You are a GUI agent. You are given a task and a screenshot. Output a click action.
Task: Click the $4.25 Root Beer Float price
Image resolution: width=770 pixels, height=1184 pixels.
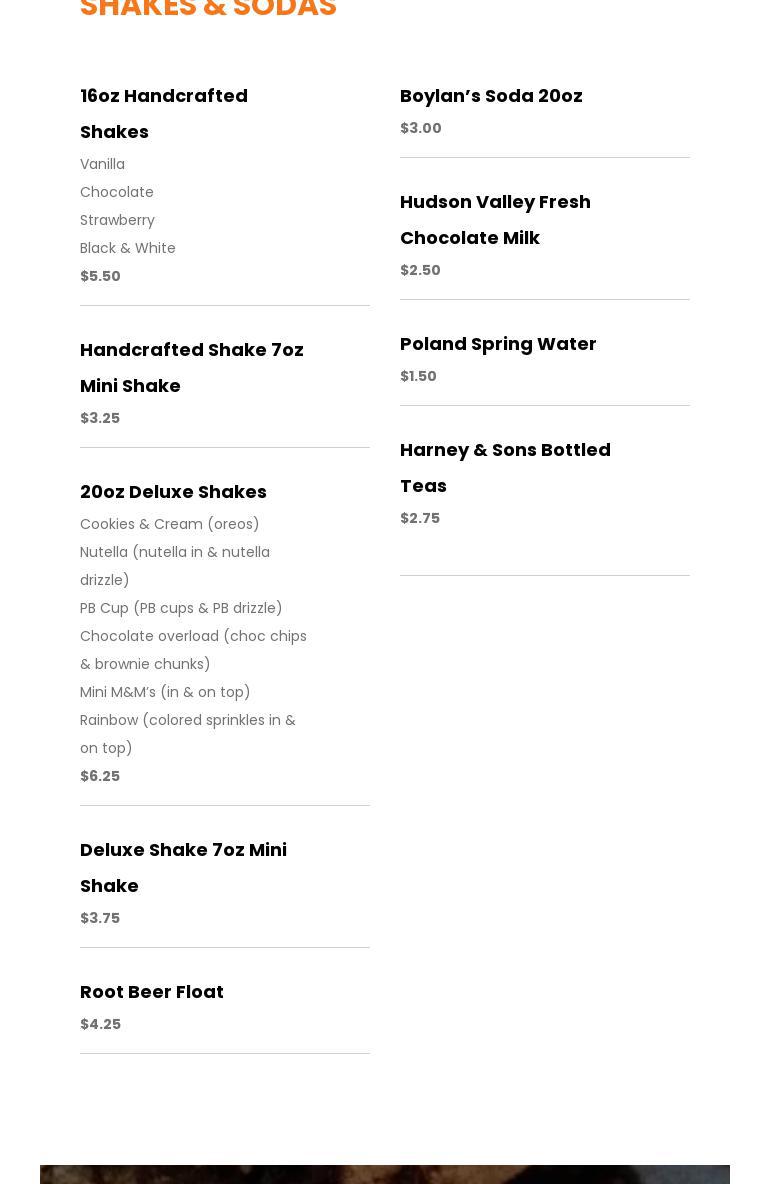click(x=100, y=1024)
